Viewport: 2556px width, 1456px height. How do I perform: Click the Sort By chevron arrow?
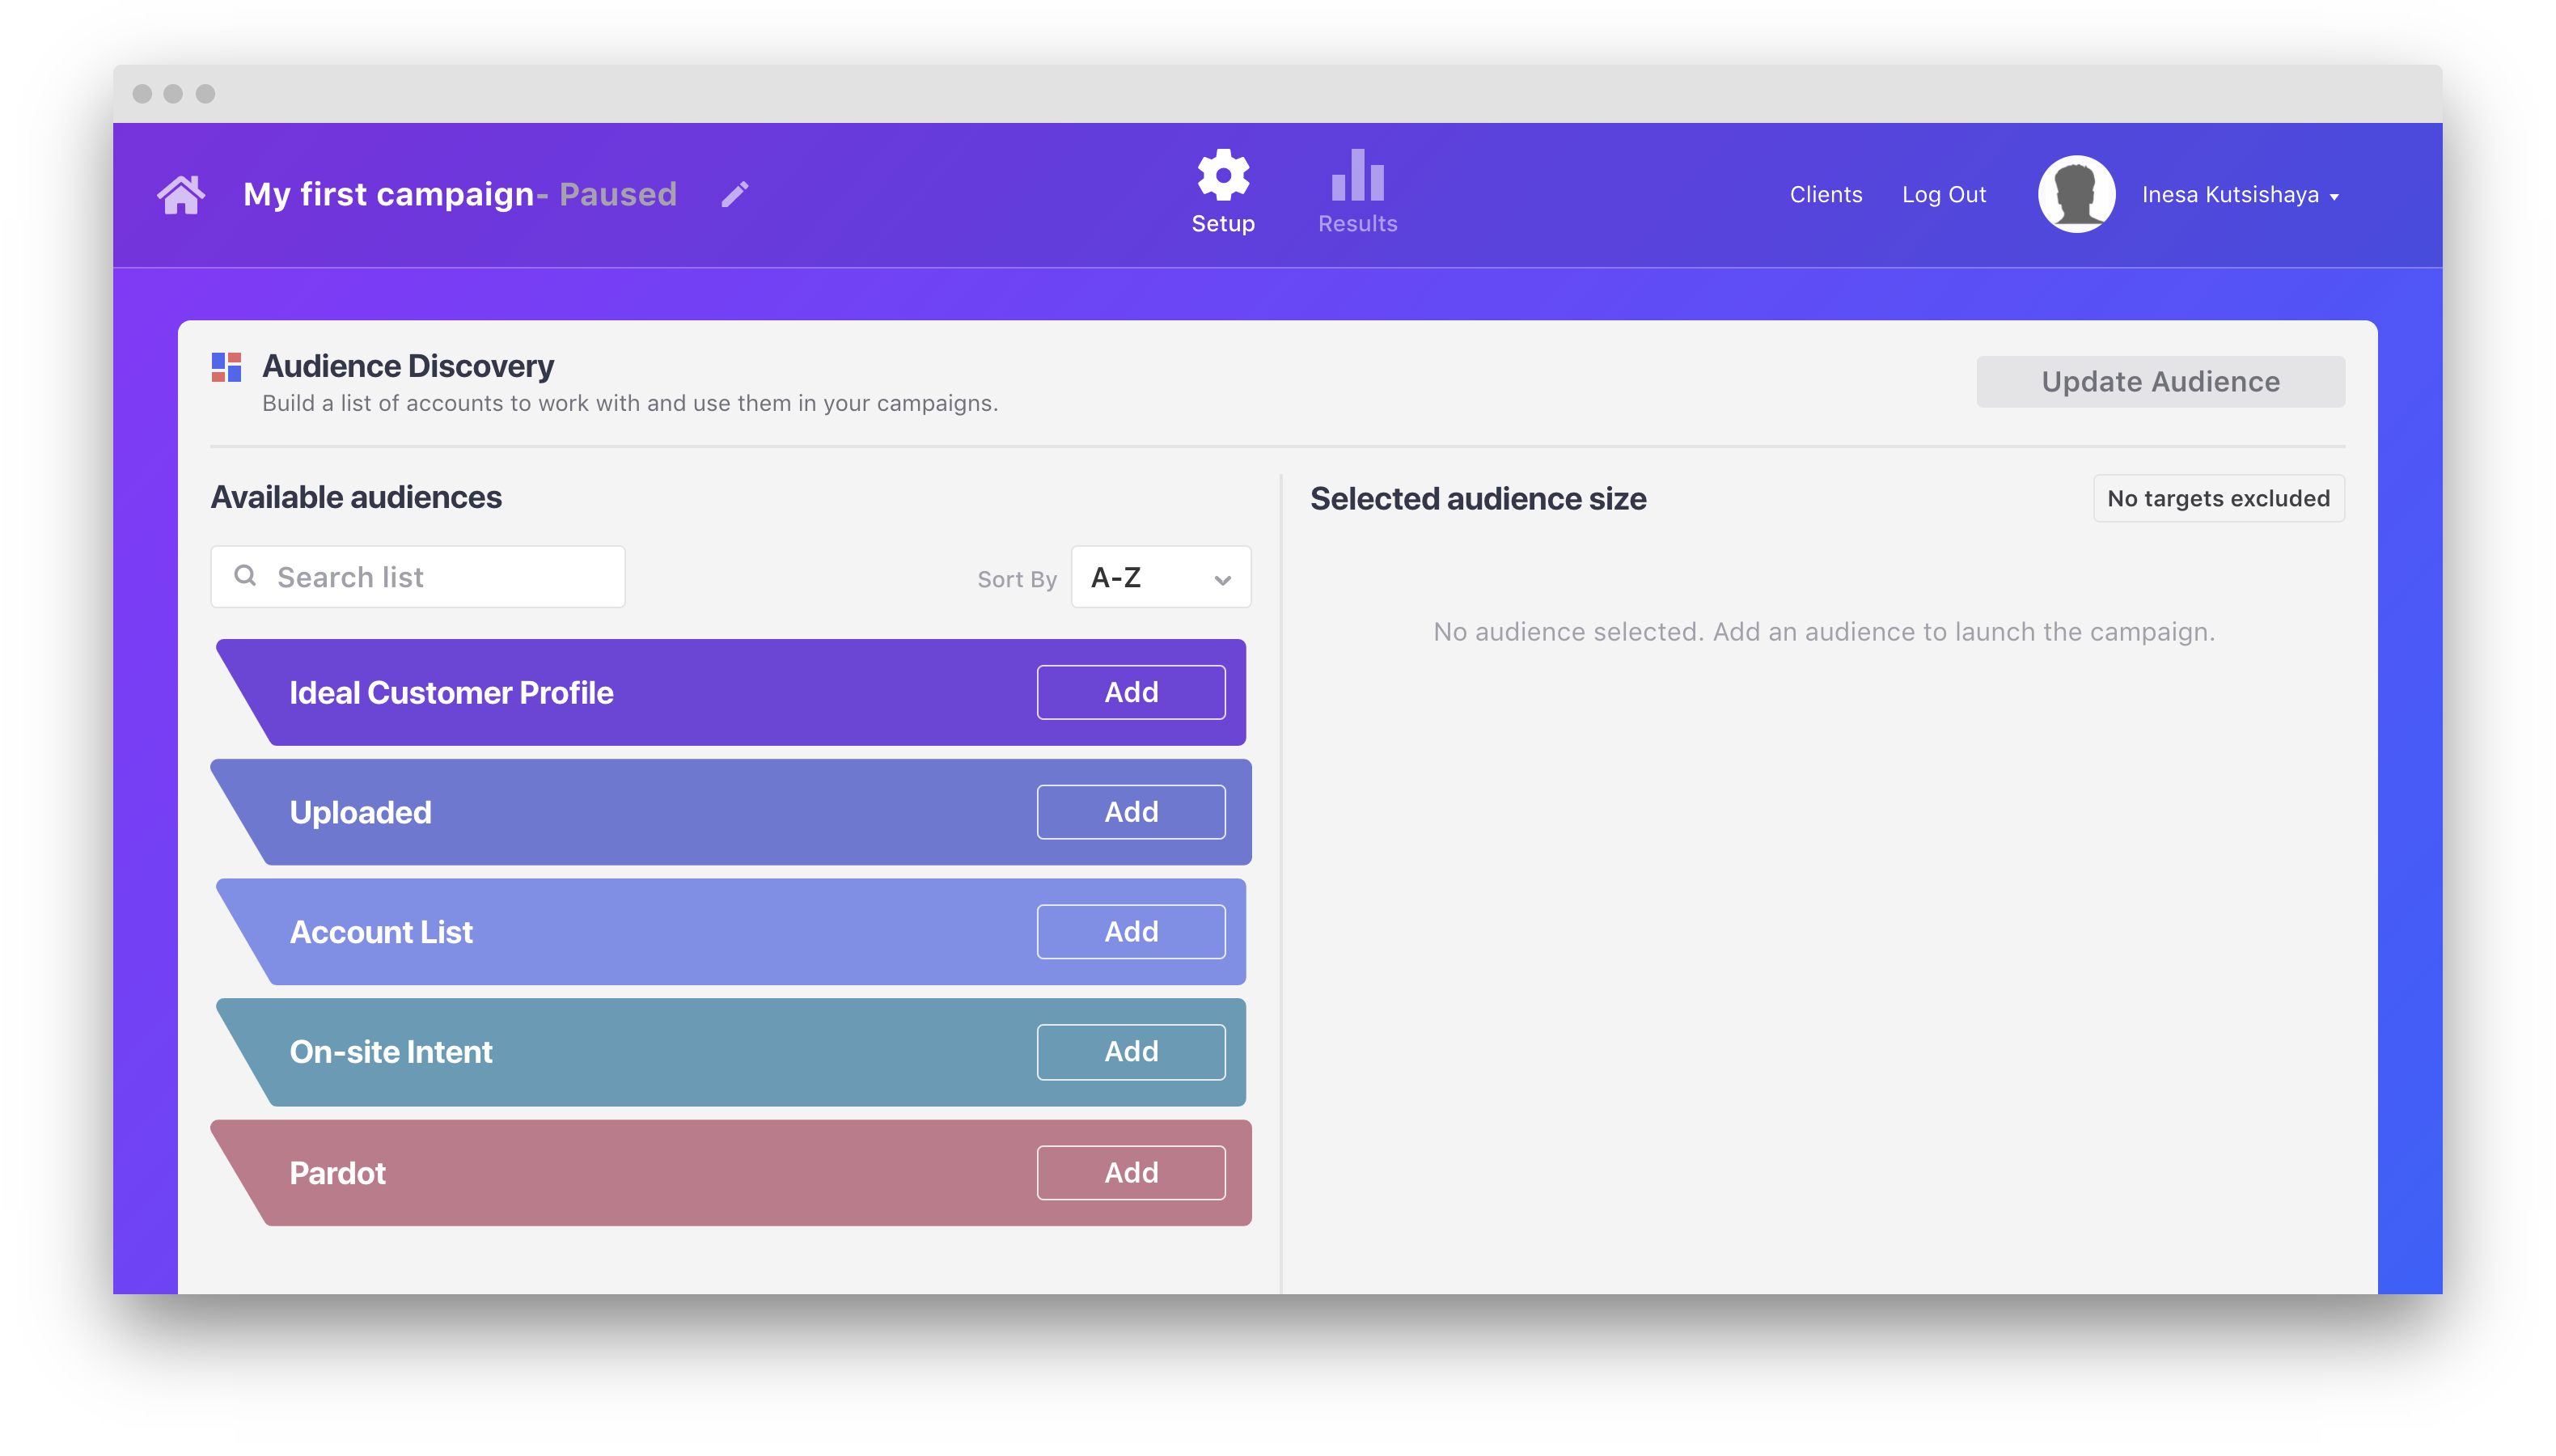[1222, 580]
